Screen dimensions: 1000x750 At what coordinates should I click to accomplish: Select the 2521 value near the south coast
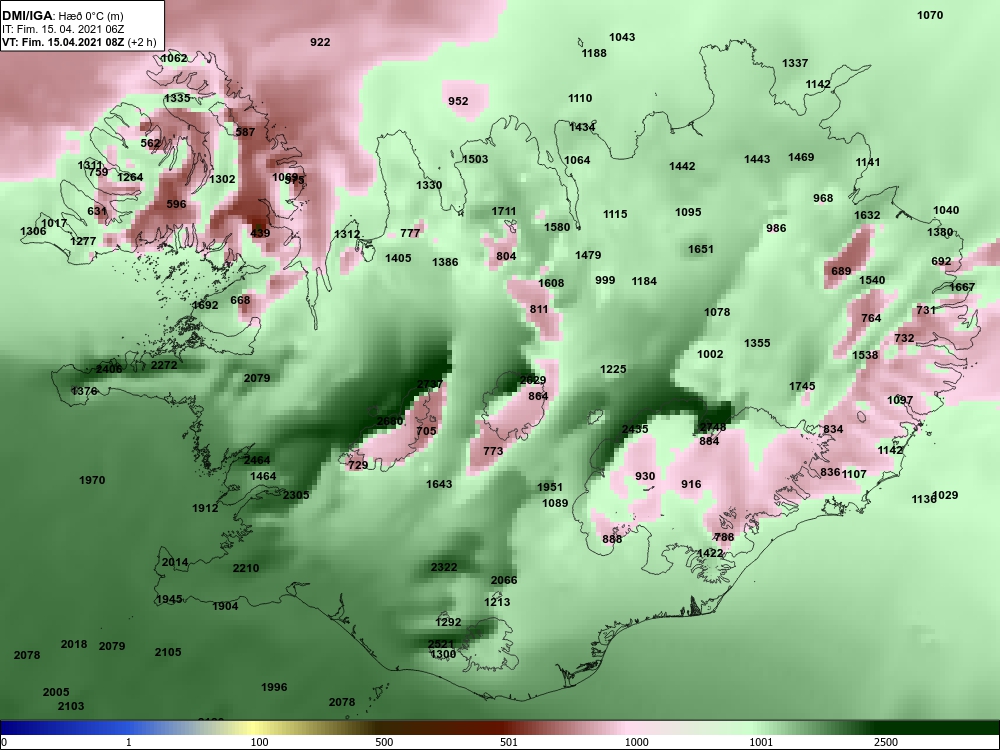[441, 645]
